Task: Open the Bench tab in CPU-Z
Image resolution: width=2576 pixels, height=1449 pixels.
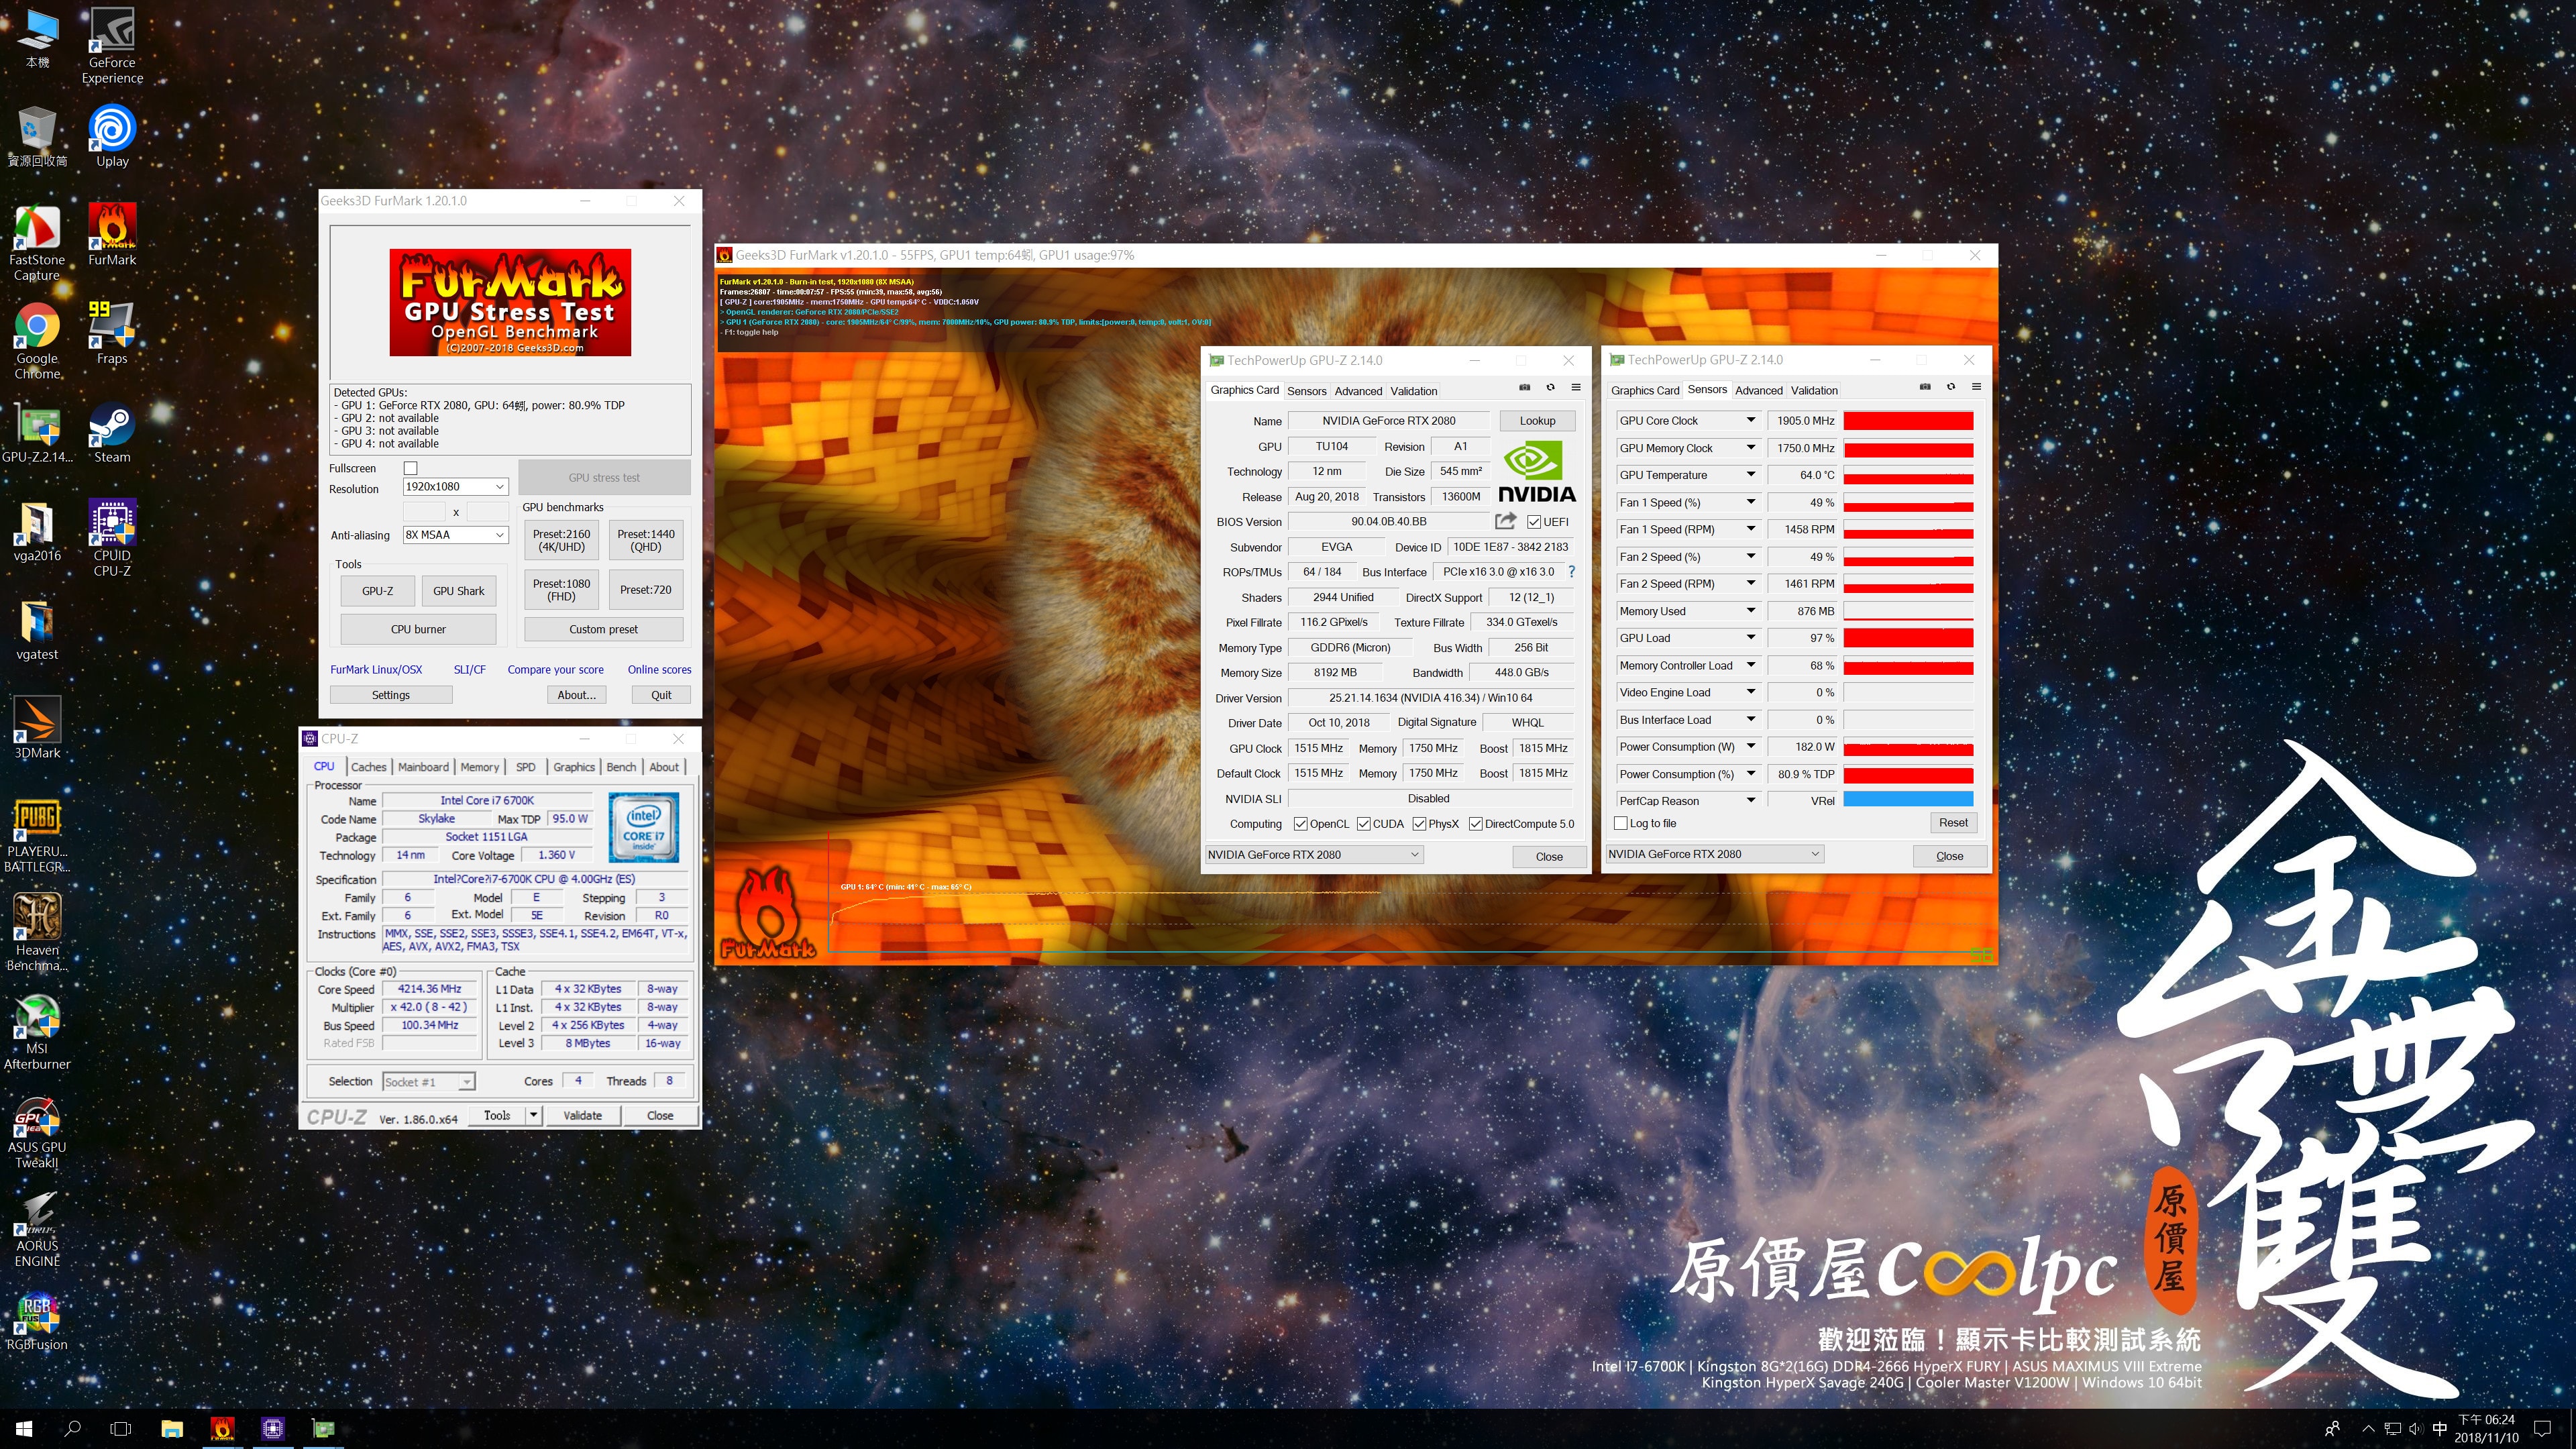Action: 621,767
